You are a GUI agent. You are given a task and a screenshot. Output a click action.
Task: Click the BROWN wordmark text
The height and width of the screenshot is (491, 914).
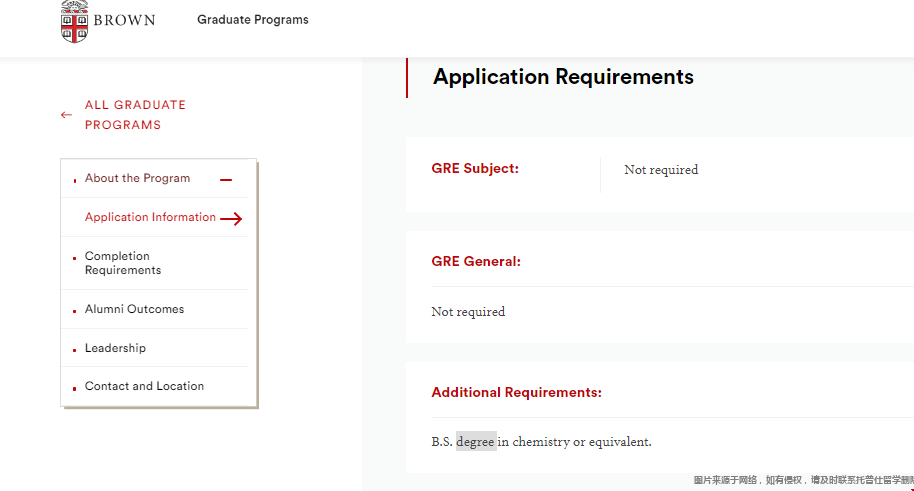124,20
